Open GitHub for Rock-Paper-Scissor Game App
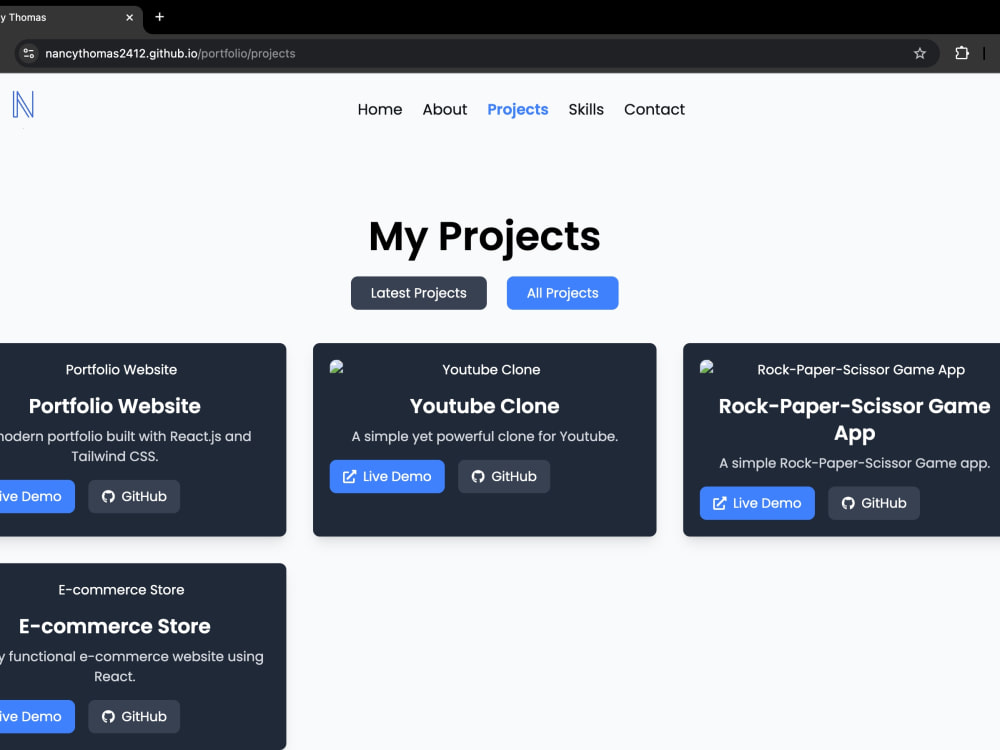Image resolution: width=1000 pixels, height=750 pixels. coord(874,503)
